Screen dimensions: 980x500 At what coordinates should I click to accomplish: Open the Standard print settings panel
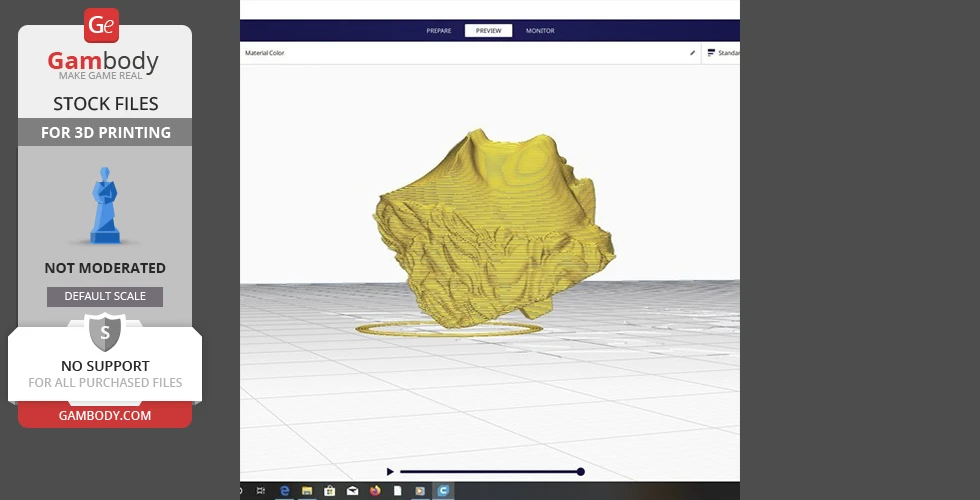coord(724,53)
